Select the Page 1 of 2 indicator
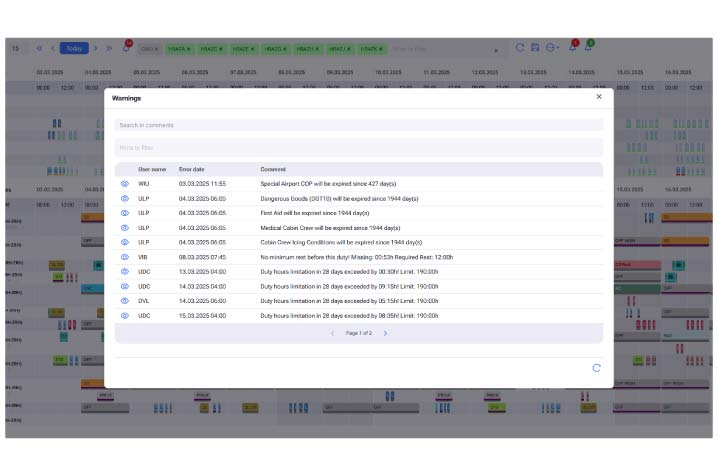This screenshot has width=718, height=476. tap(359, 333)
